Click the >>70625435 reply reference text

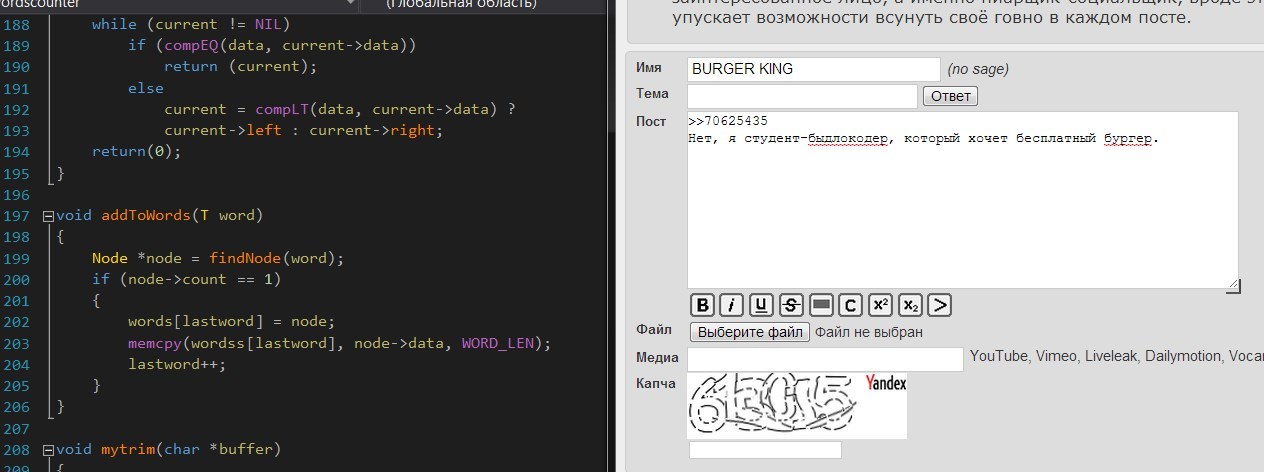(728, 121)
